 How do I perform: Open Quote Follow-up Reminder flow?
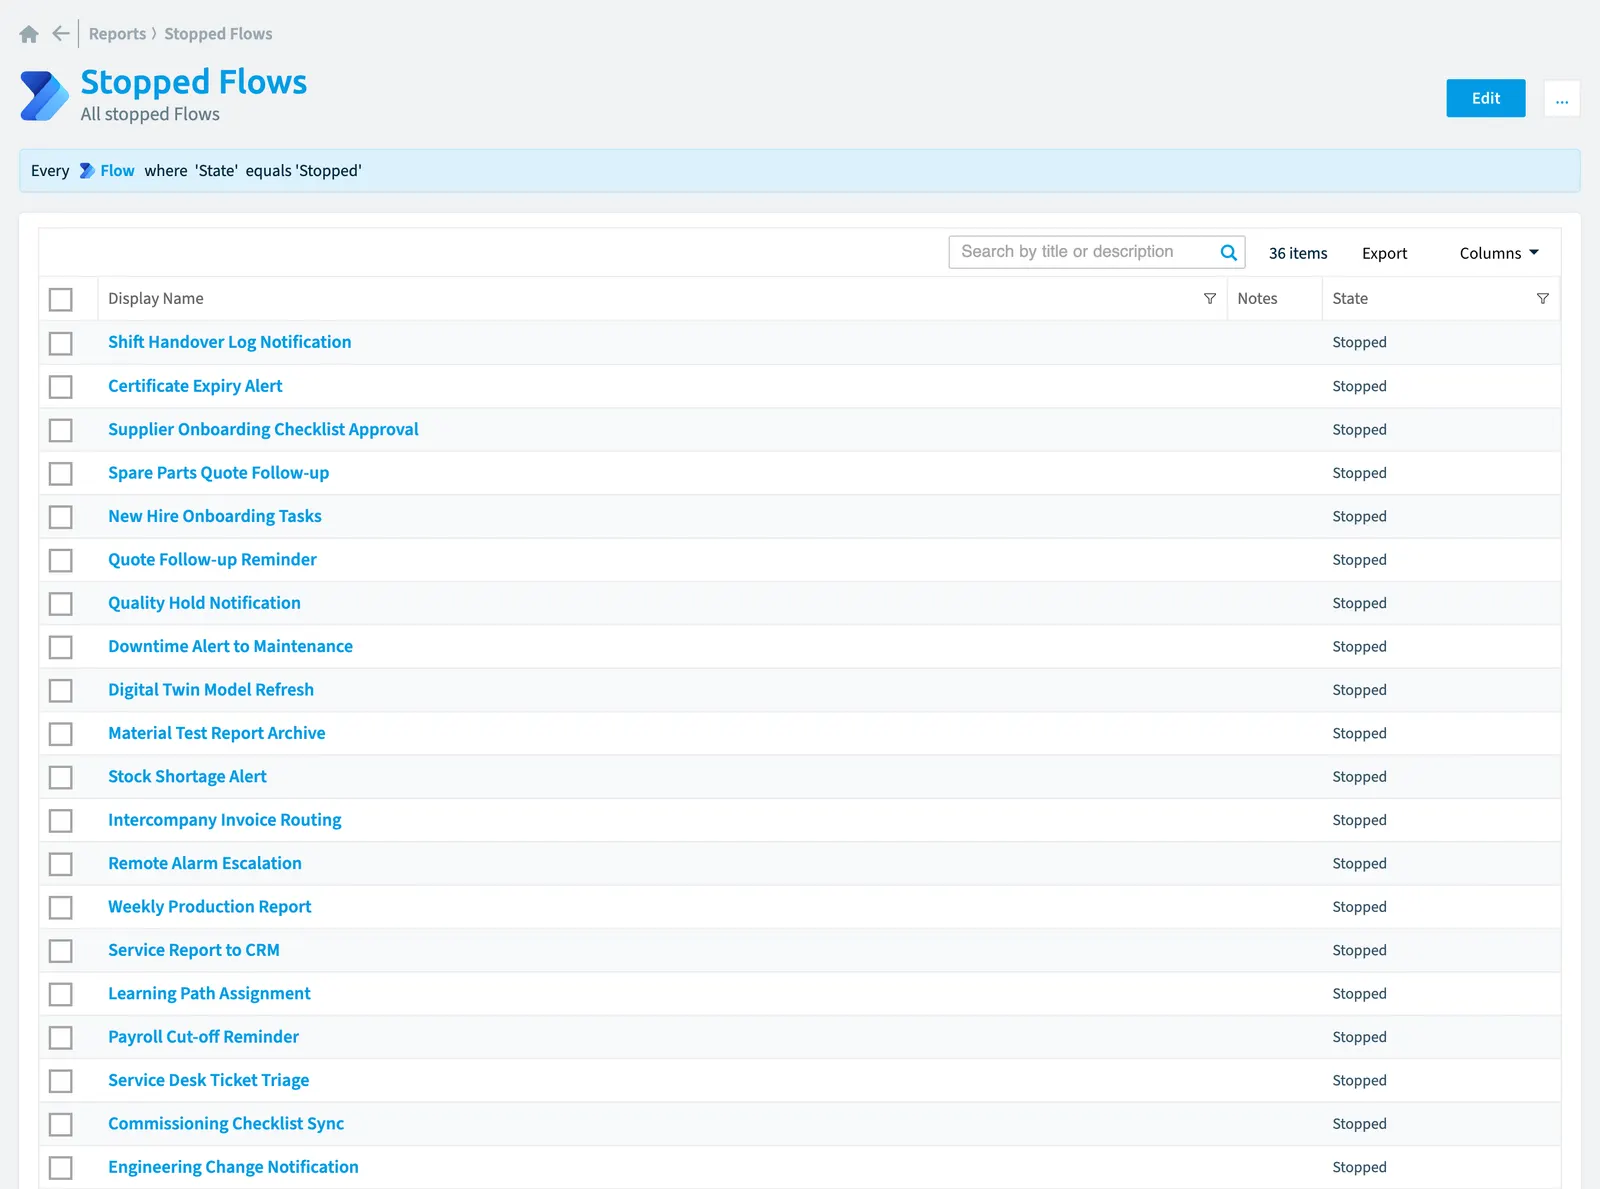[x=212, y=560]
